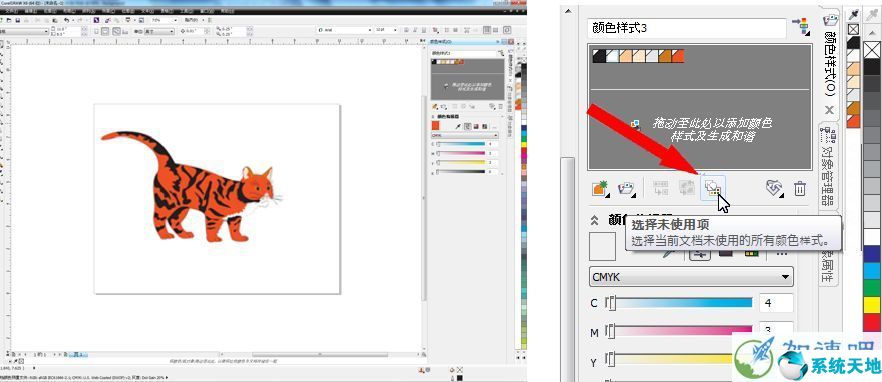
Task: Click the Select Unused Items (选择未使用项) icon
Action: pyautogui.click(x=713, y=188)
